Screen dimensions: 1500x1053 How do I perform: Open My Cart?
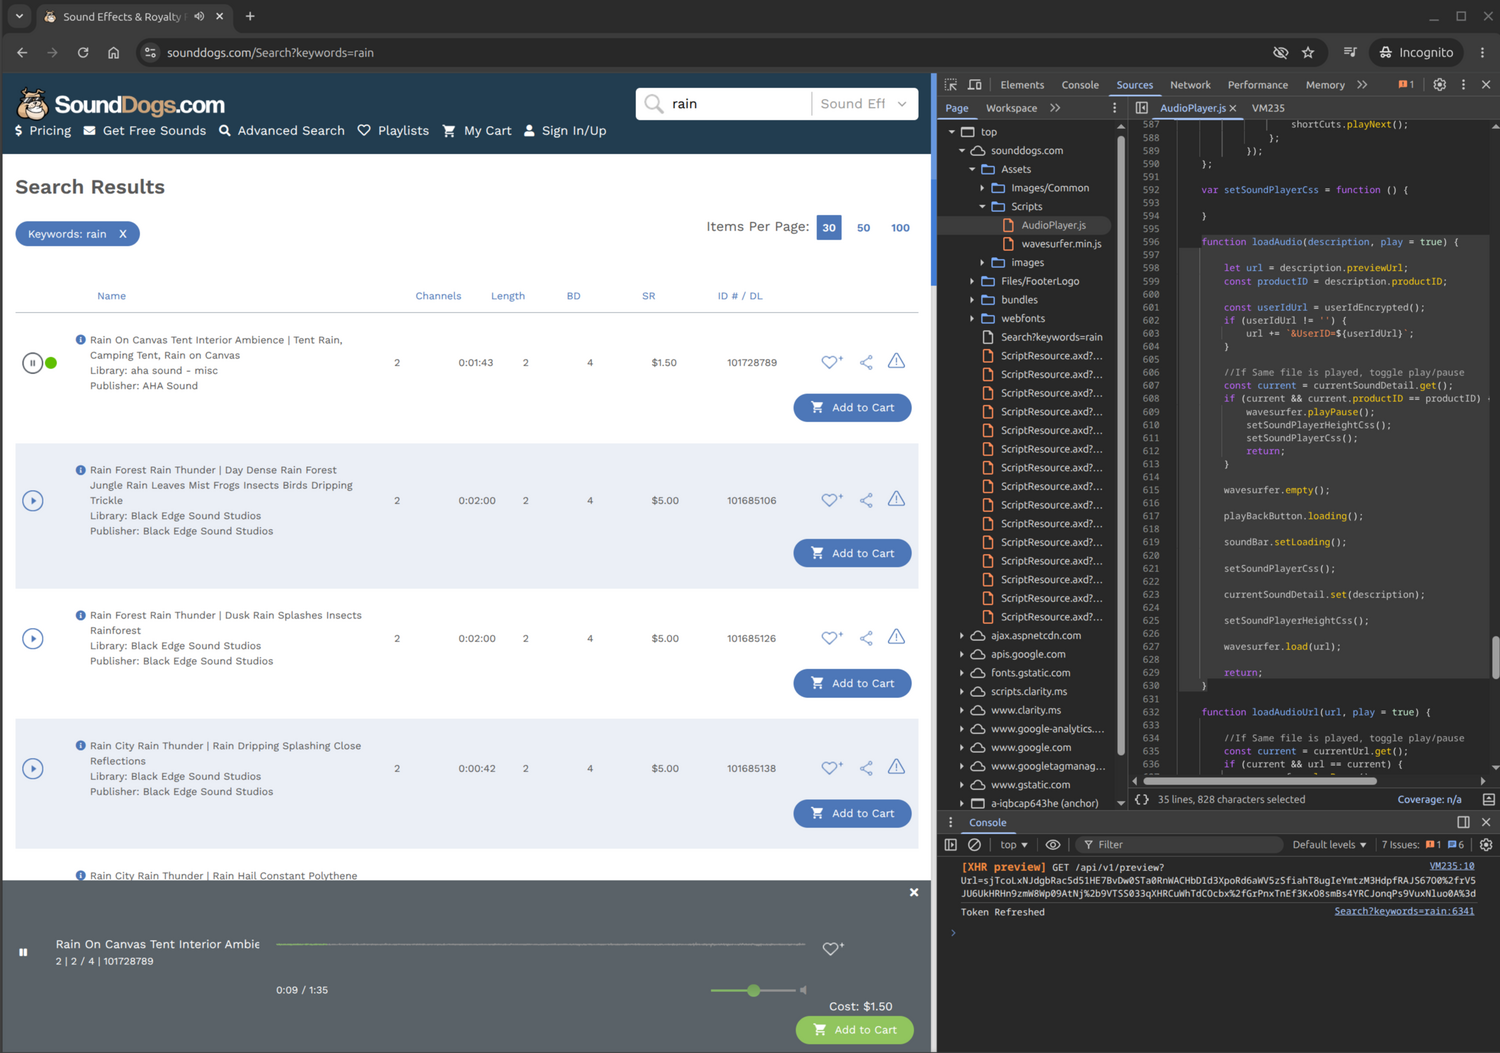[x=477, y=131]
